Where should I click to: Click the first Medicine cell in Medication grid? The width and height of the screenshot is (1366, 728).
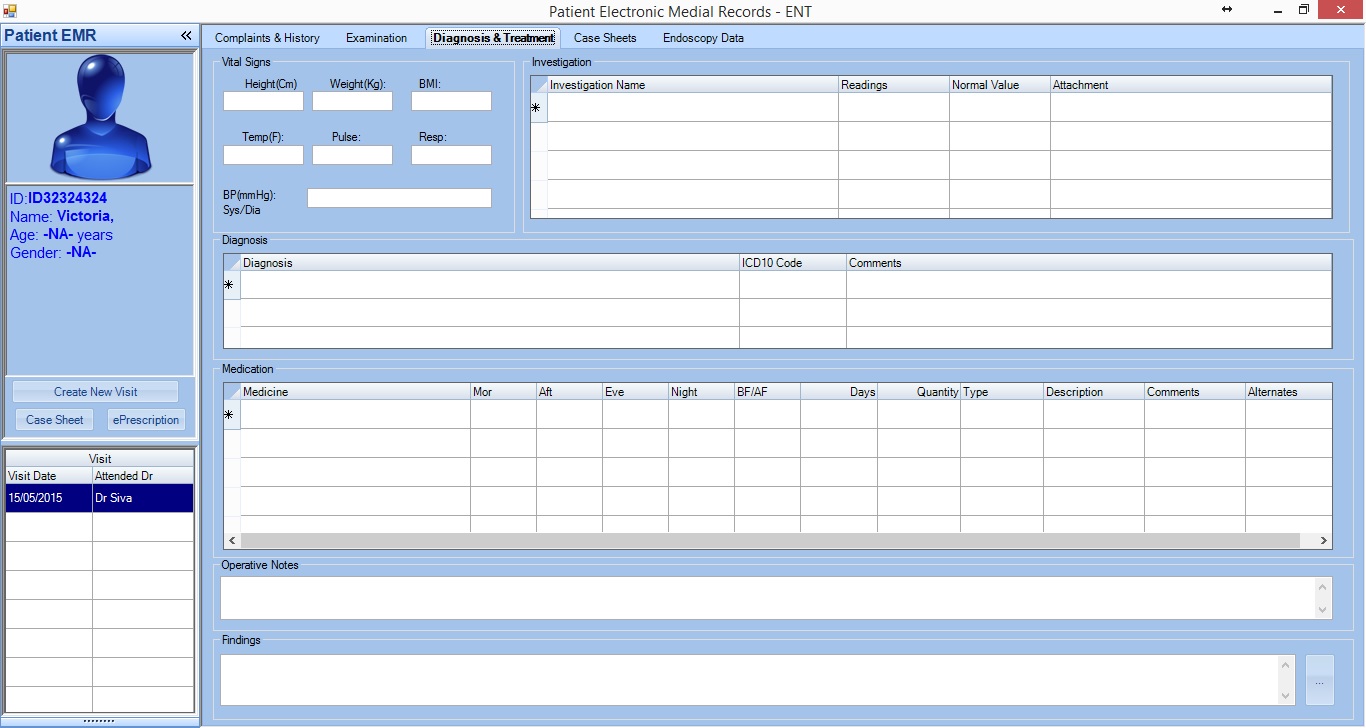tap(355, 415)
